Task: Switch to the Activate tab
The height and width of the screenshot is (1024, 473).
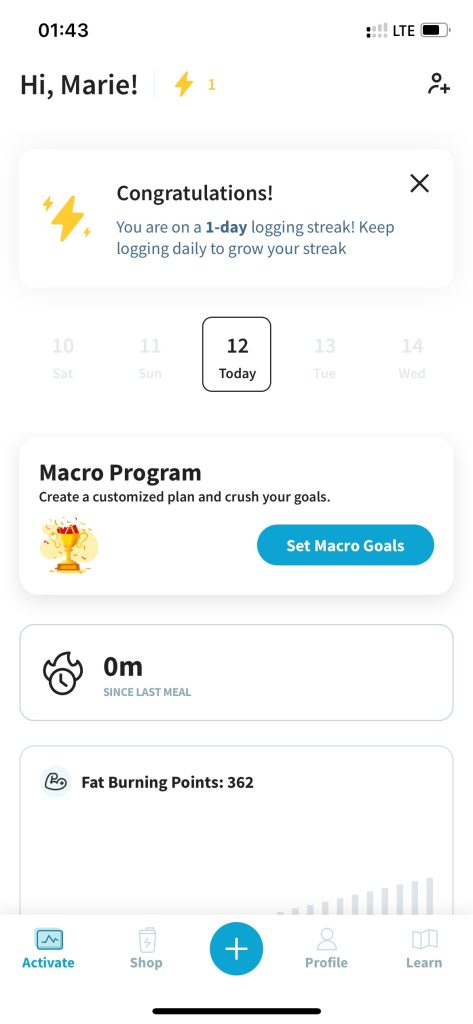Action: coord(48,948)
